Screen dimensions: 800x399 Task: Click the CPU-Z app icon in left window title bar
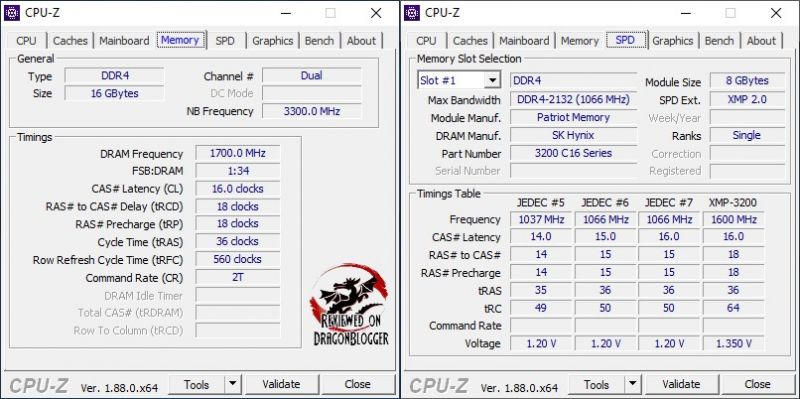click(x=12, y=13)
